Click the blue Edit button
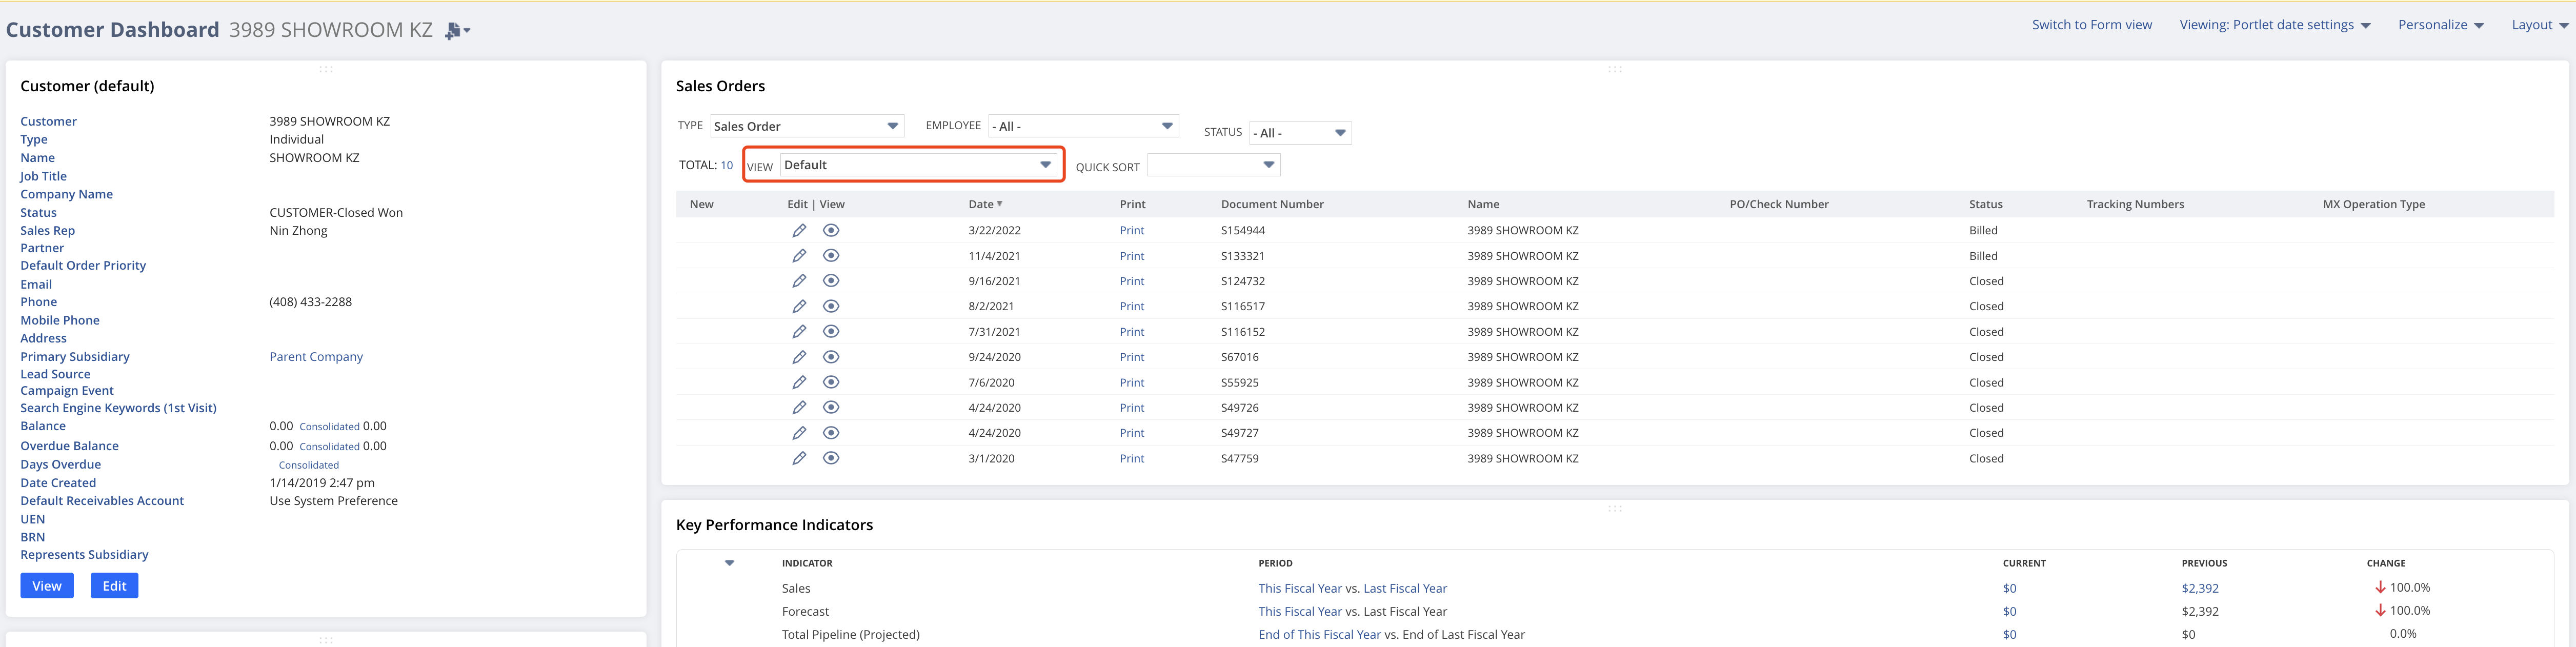This screenshot has height=647, width=2576. (114, 586)
